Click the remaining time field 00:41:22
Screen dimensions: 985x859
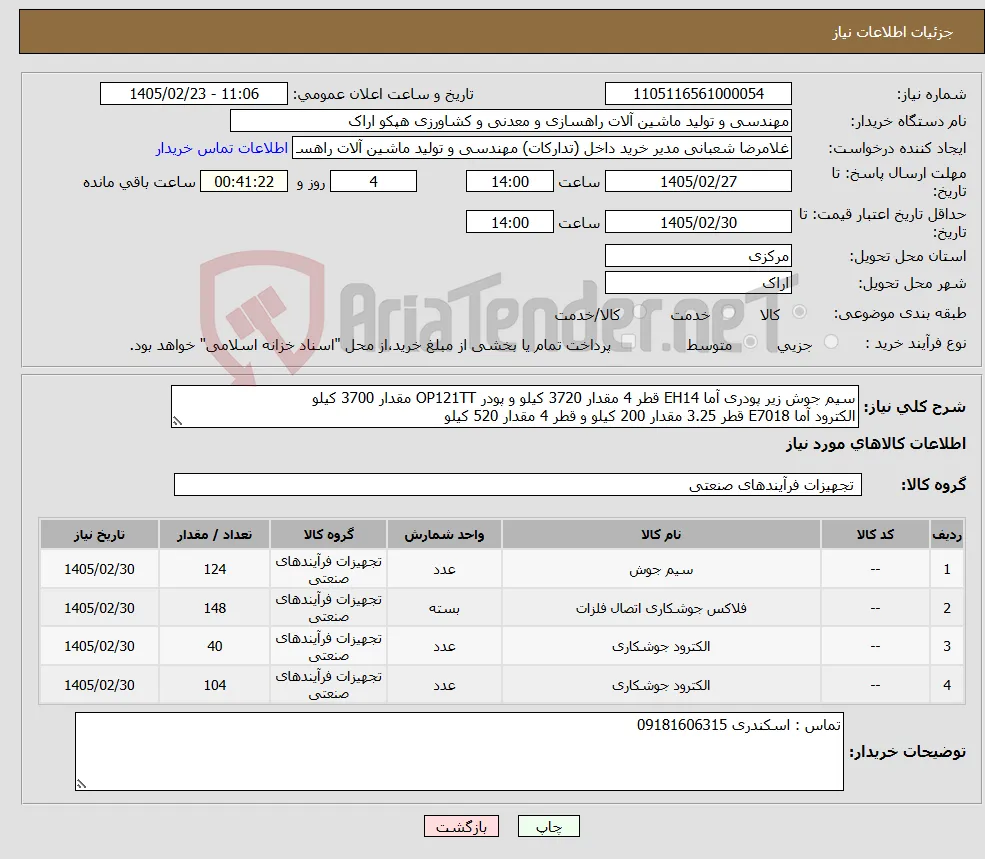(x=244, y=182)
